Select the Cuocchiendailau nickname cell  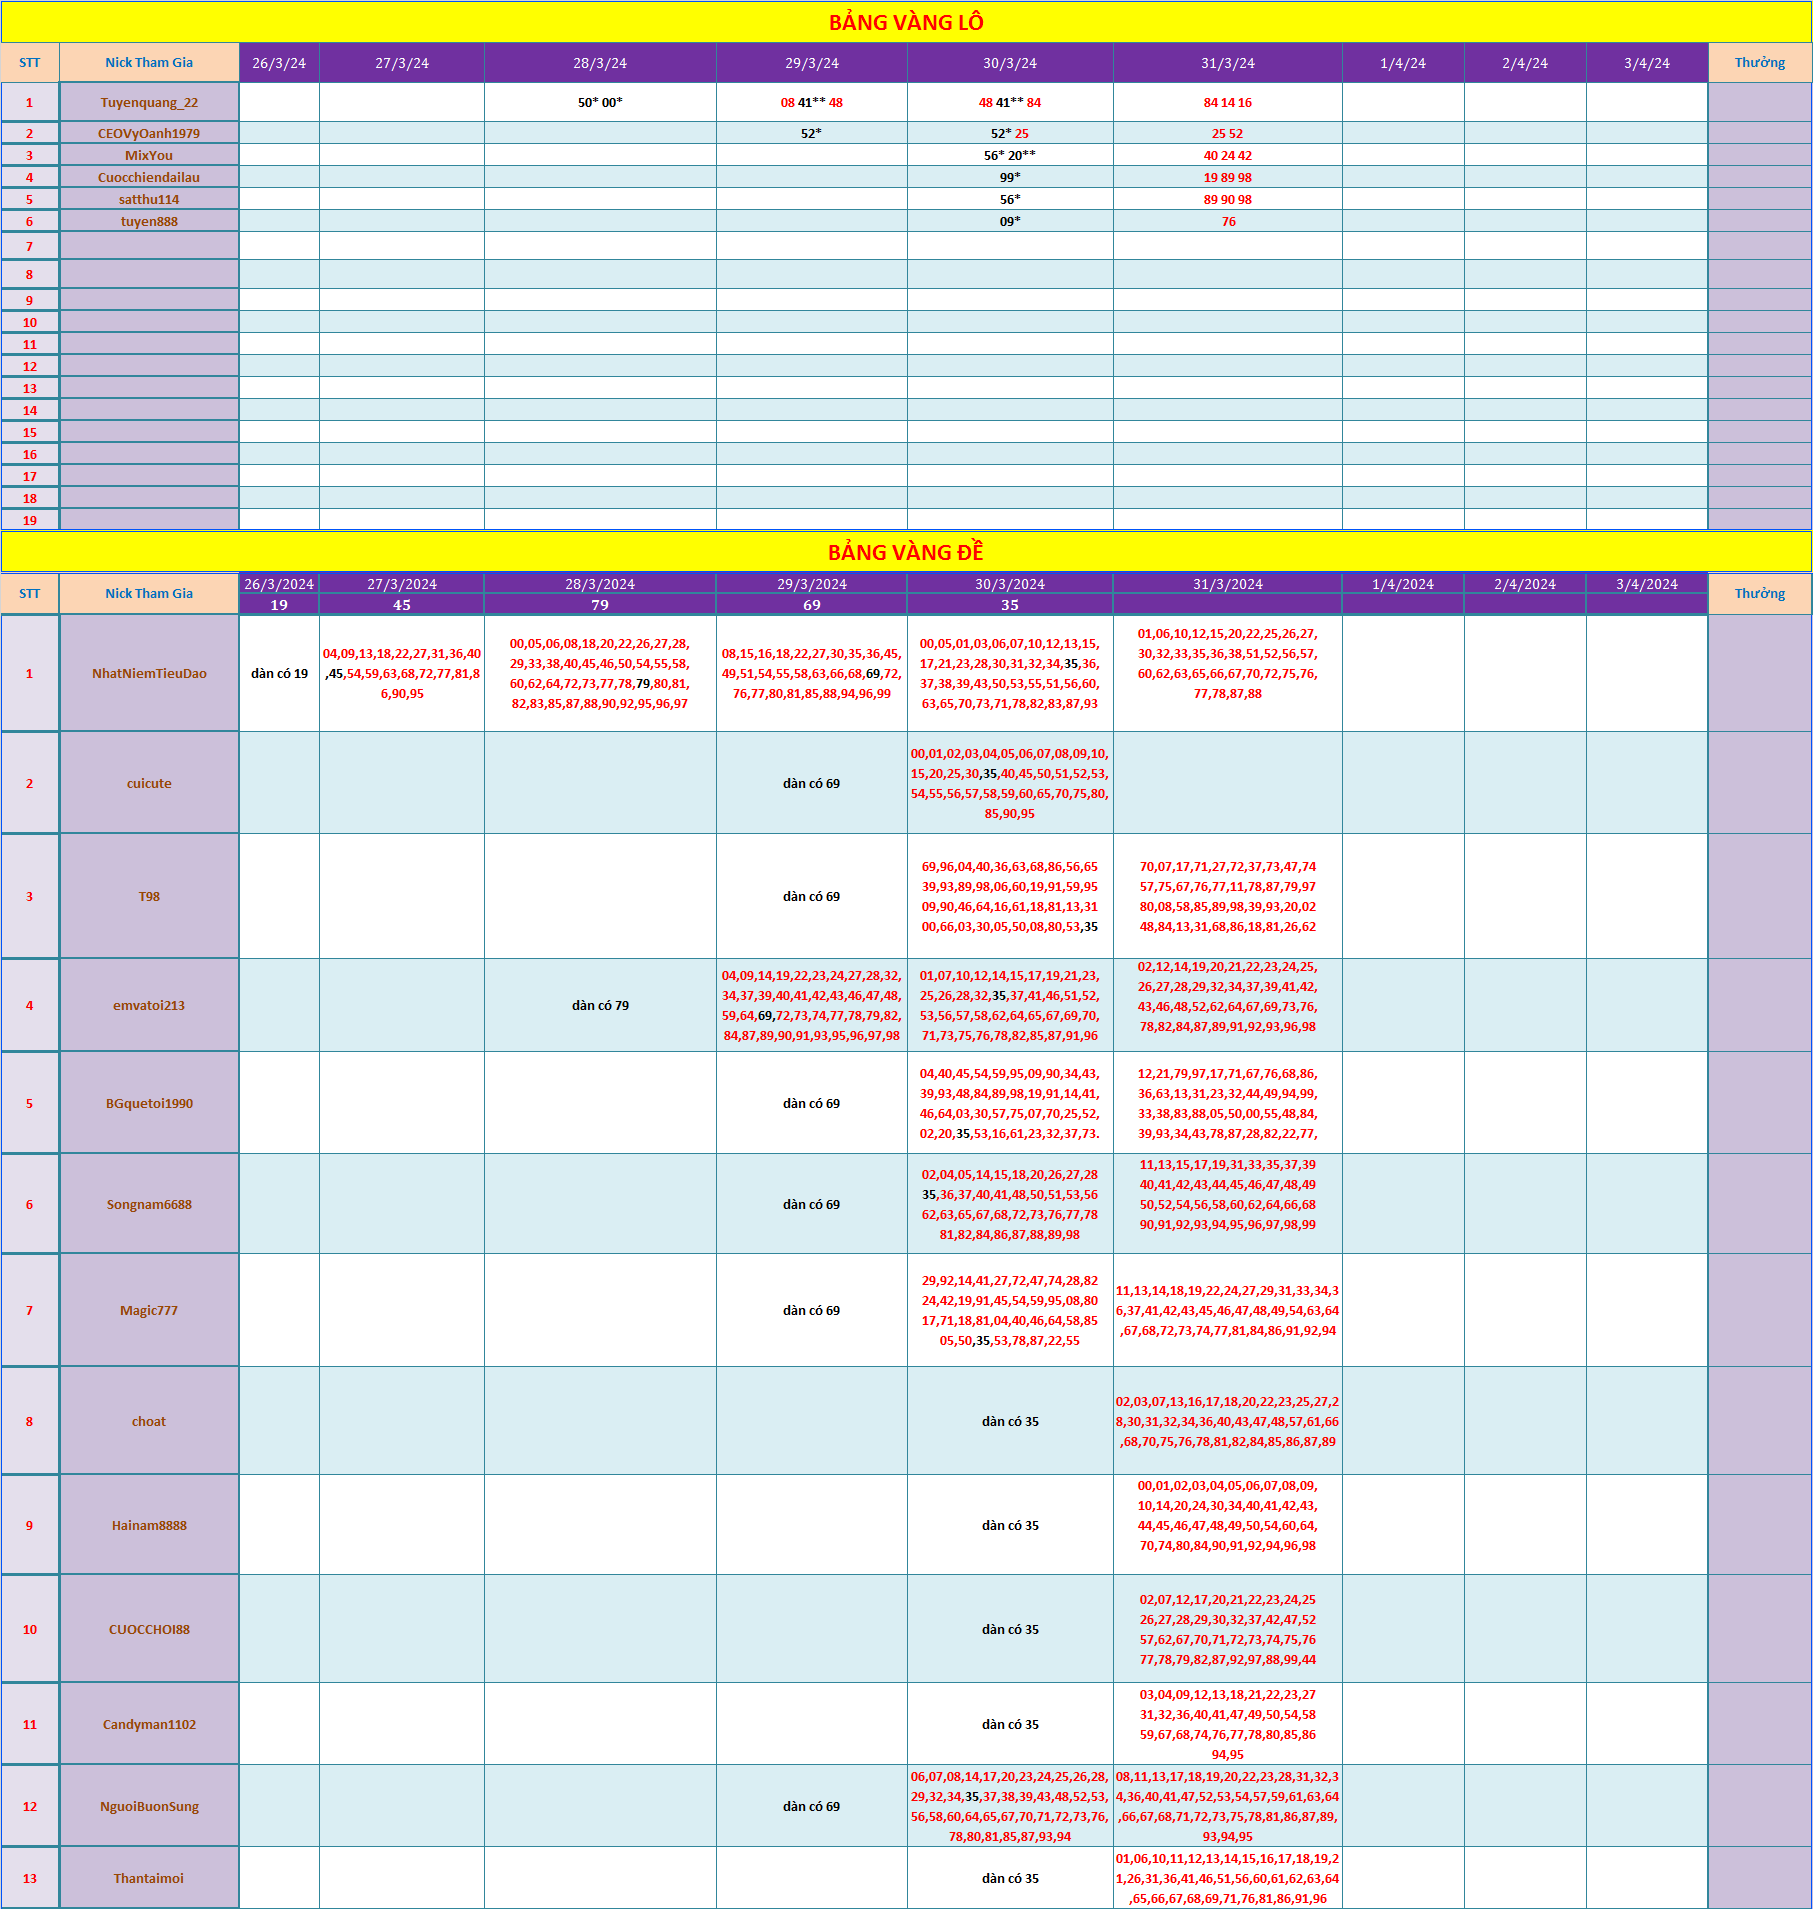(149, 177)
